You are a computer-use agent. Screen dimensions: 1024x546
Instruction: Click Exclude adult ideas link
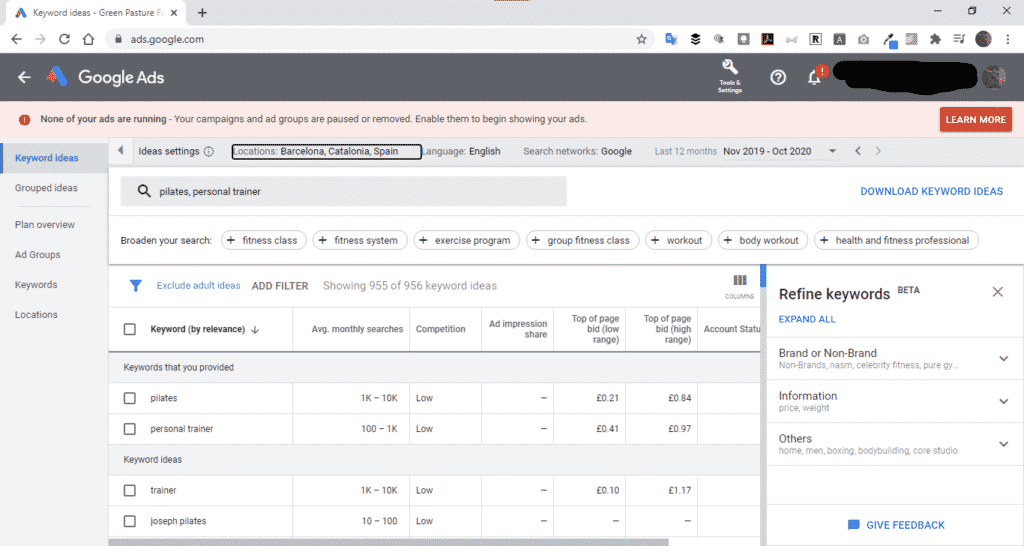(x=199, y=285)
